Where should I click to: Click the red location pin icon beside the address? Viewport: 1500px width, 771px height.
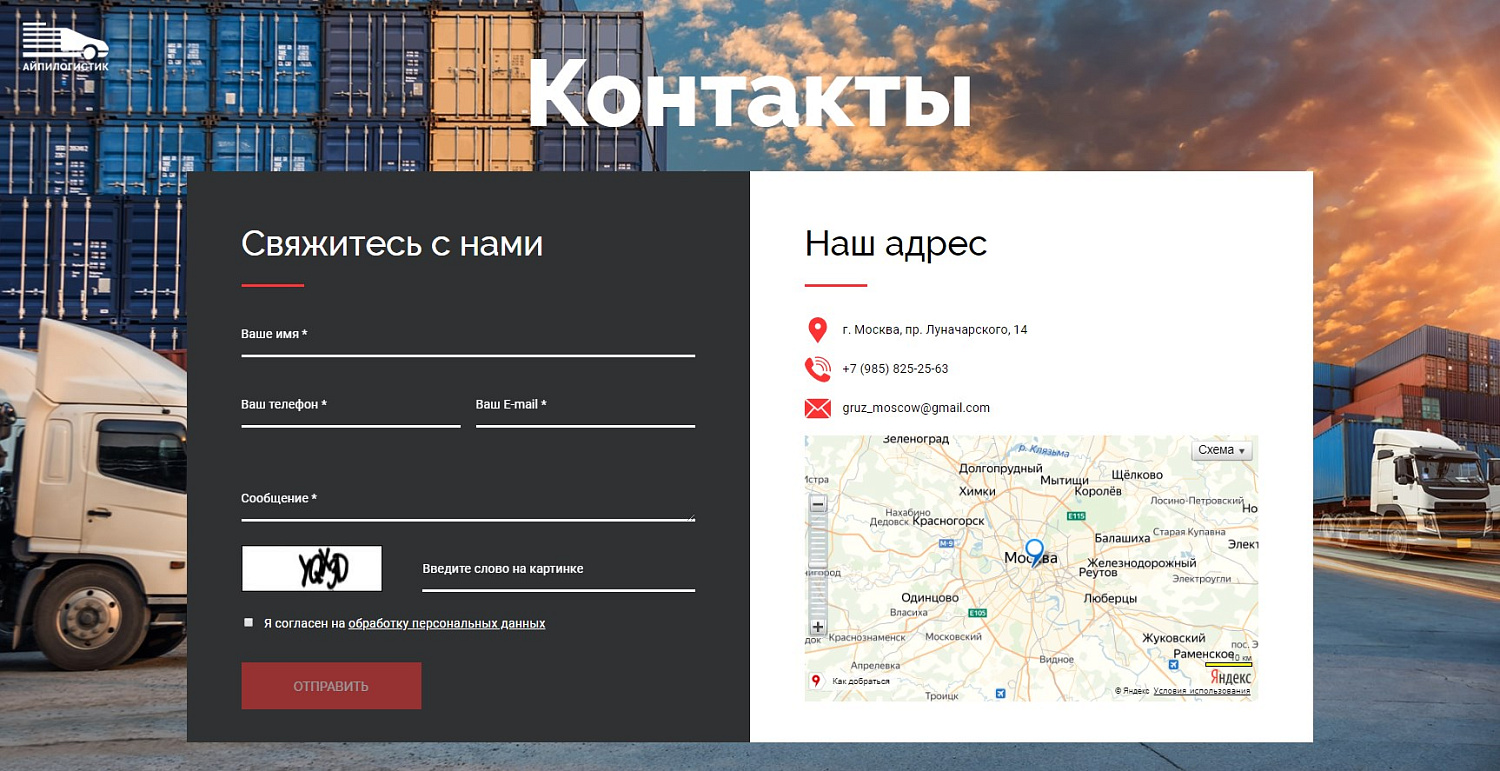817,330
